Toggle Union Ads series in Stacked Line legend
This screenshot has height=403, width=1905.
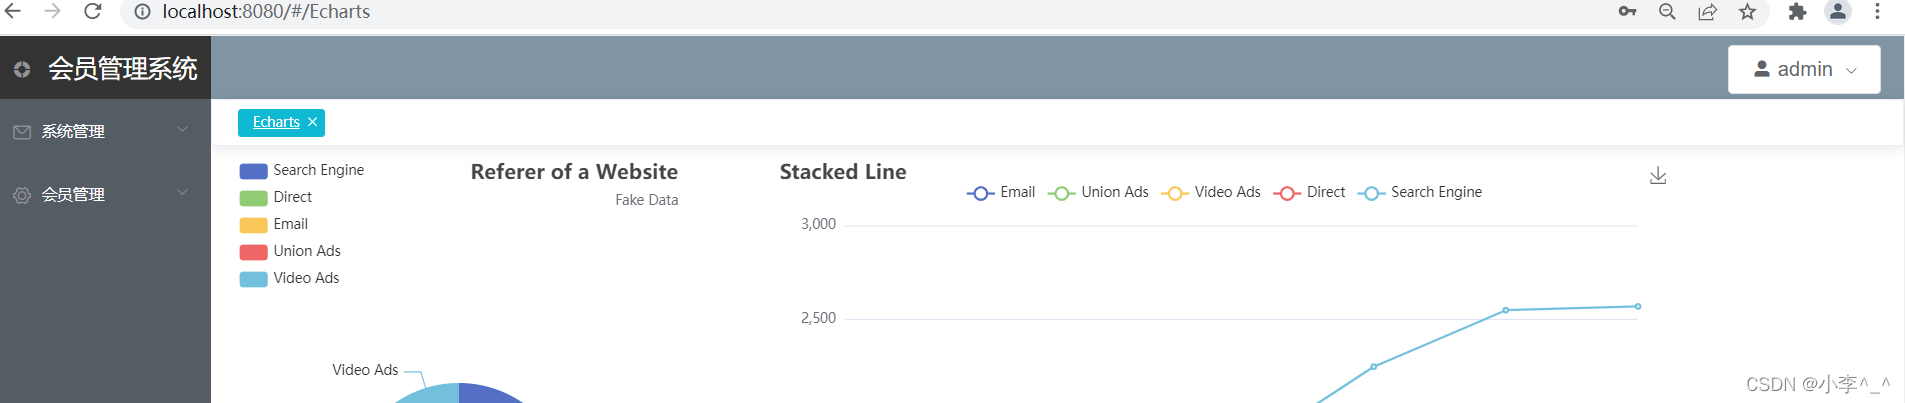[1098, 193]
